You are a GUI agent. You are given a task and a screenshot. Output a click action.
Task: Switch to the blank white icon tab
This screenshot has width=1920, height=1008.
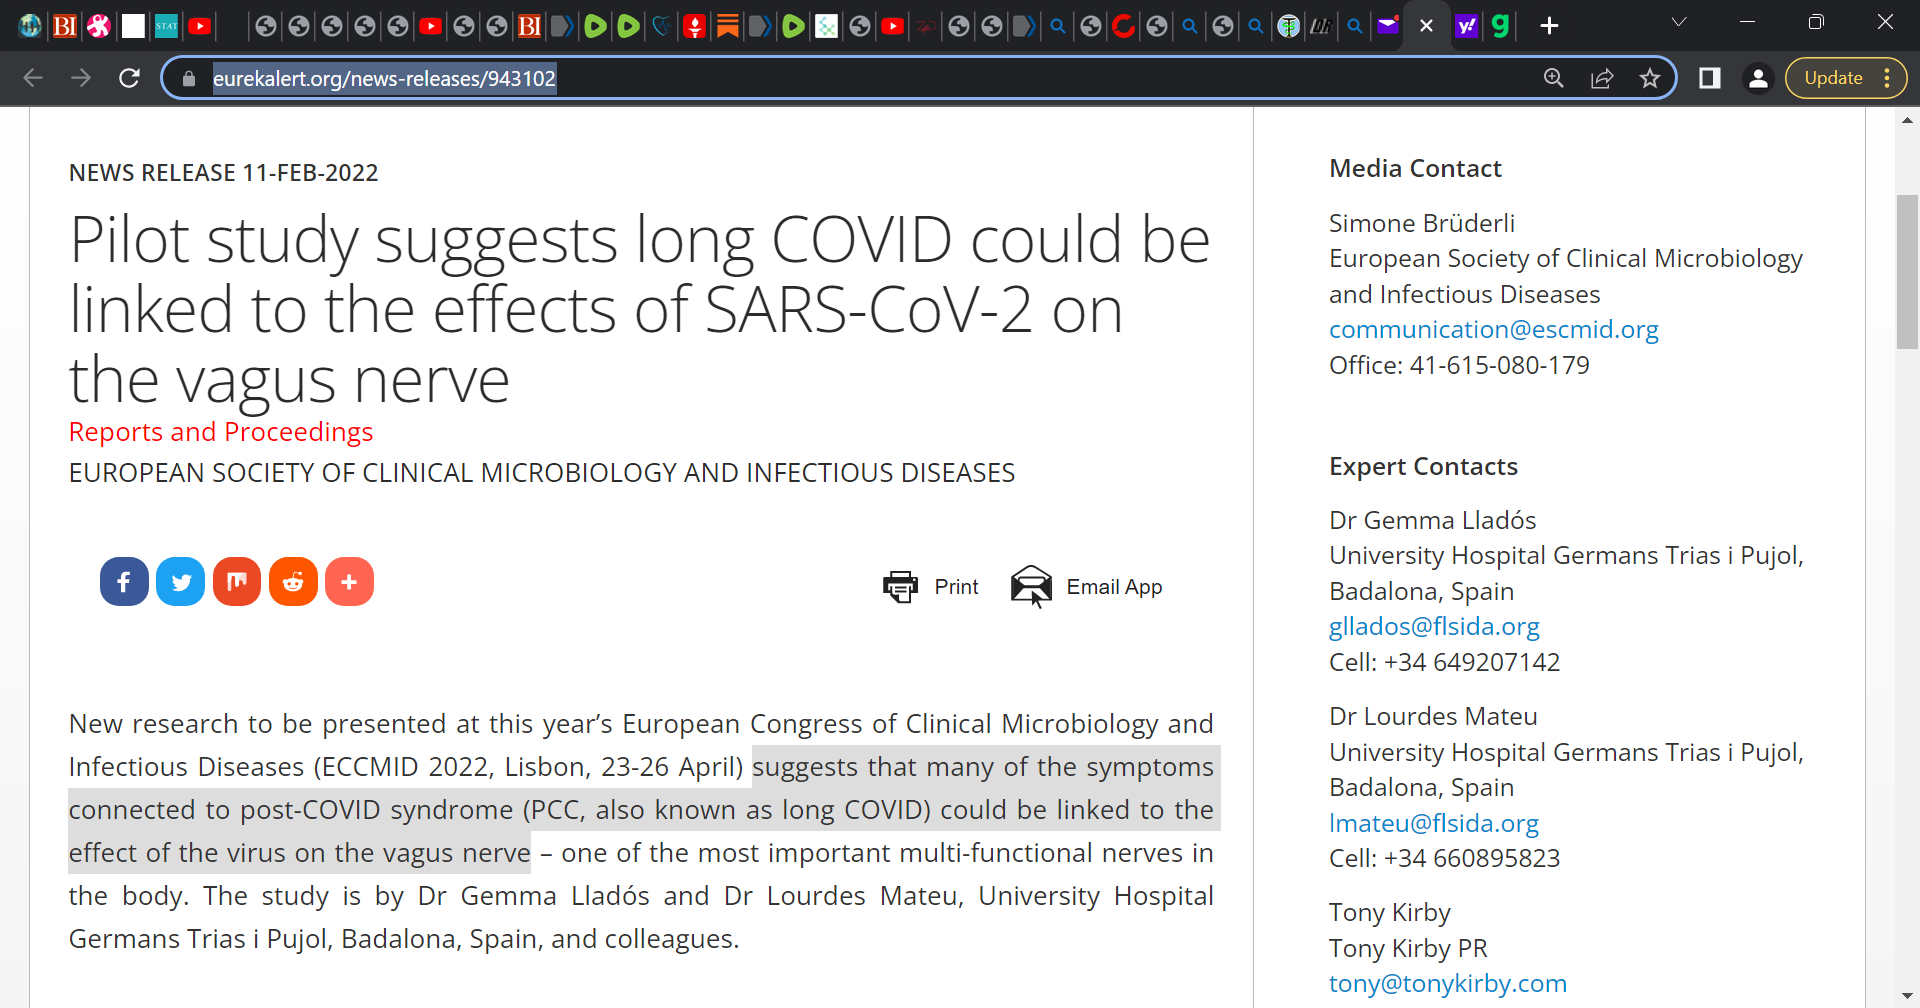click(133, 26)
